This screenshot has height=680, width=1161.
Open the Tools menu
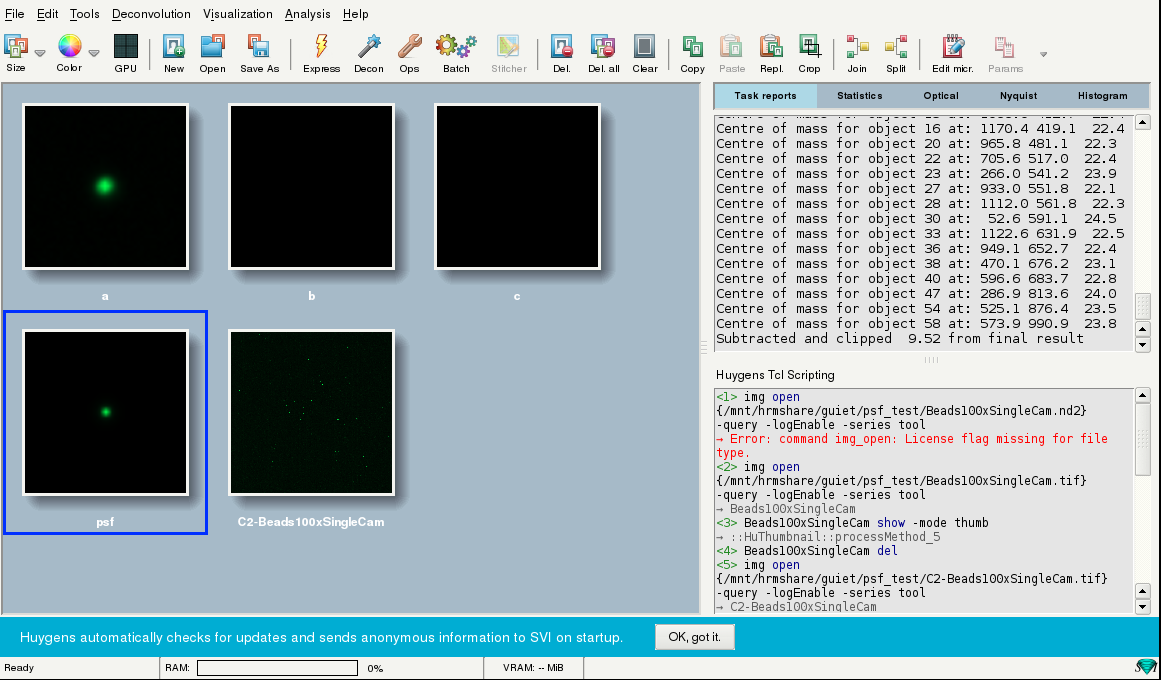click(84, 14)
